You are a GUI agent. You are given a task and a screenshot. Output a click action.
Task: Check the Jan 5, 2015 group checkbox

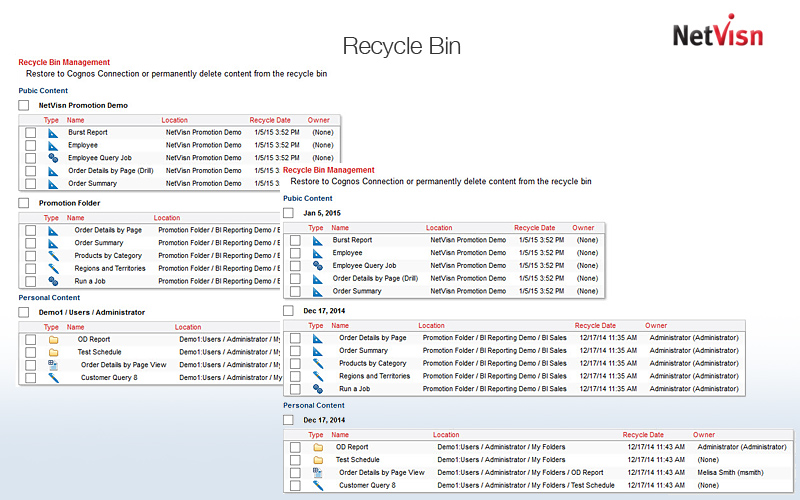pyautogui.click(x=288, y=213)
